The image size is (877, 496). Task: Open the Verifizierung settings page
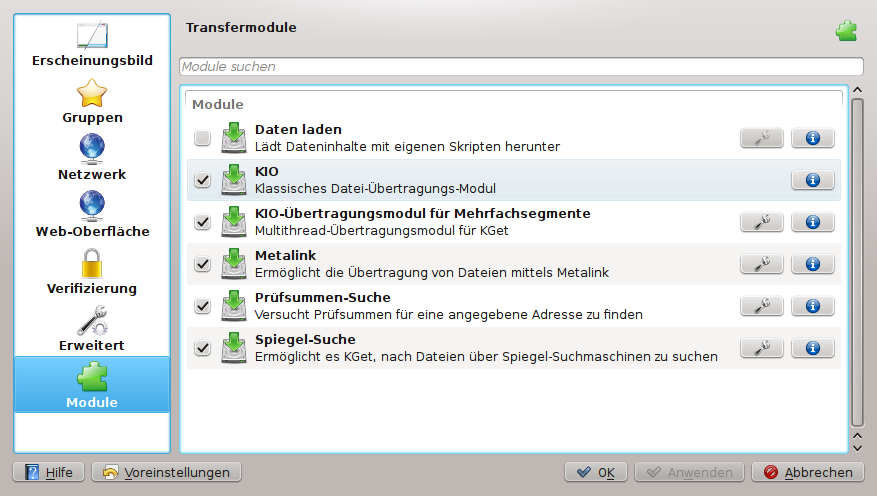[x=92, y=273]
